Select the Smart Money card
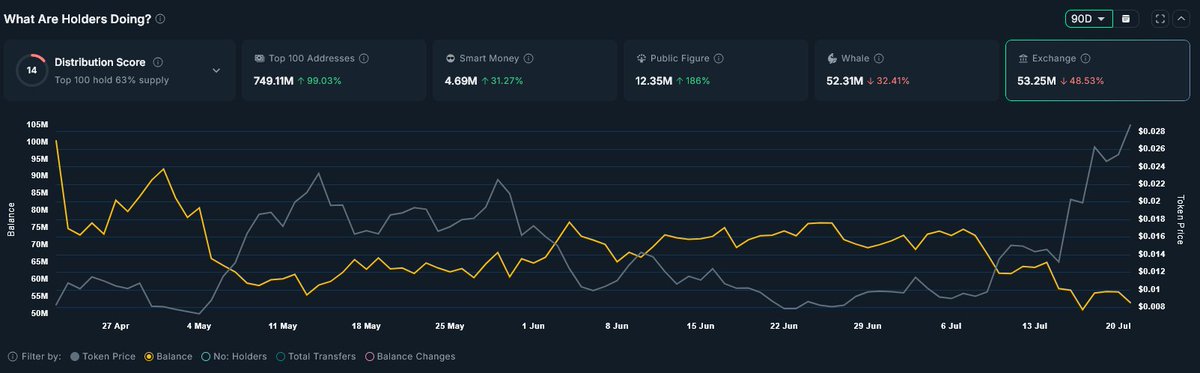This screenshot has width=1200, height=373. click(524, 70)
